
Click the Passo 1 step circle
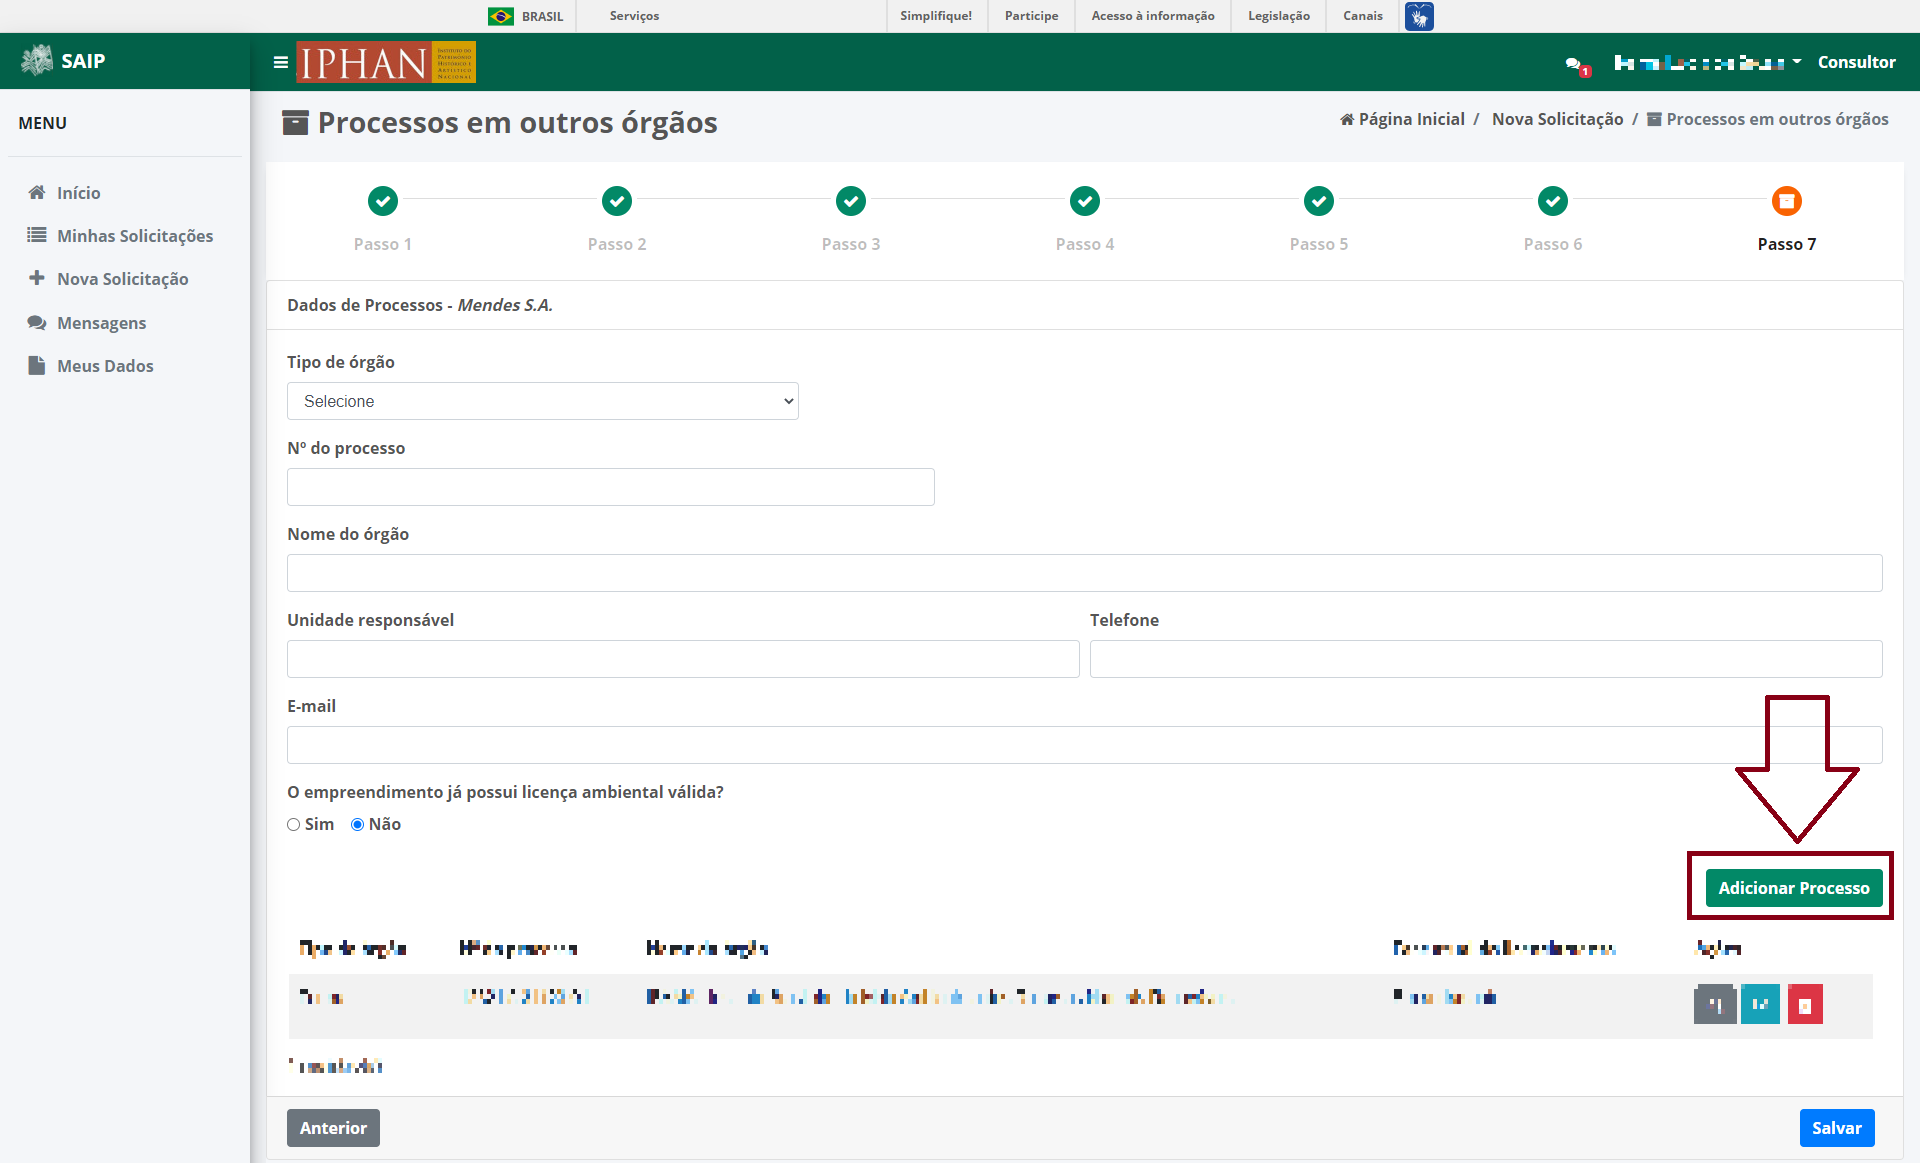[383, 201]
